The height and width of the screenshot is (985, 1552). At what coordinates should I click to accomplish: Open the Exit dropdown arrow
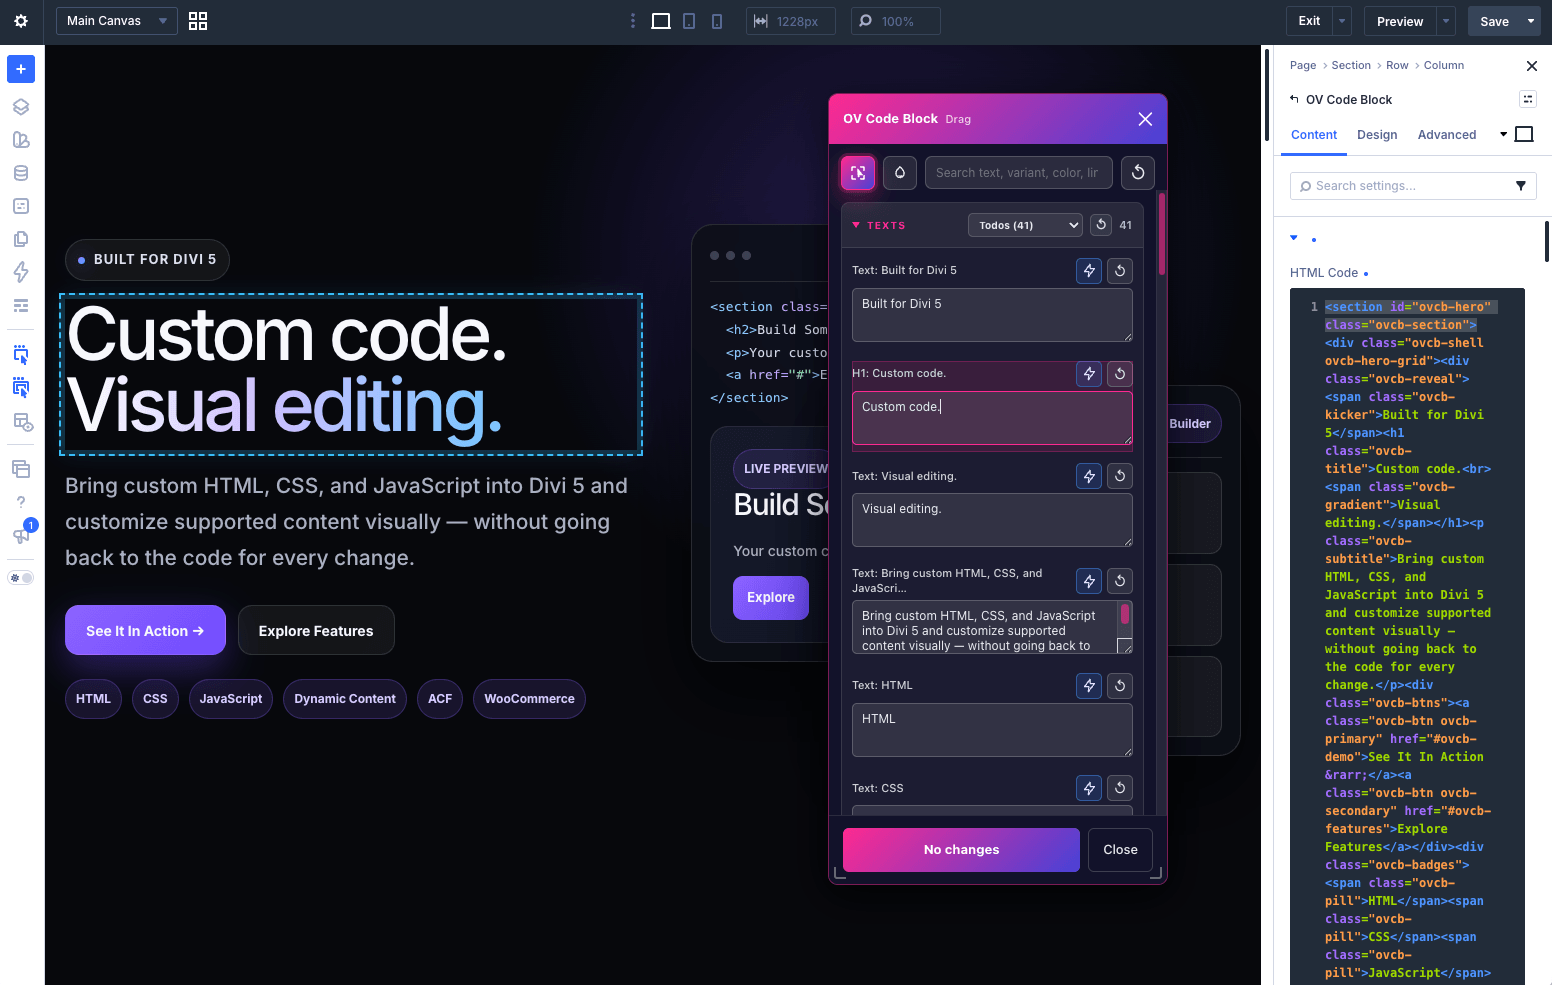tap(1343, 21)
